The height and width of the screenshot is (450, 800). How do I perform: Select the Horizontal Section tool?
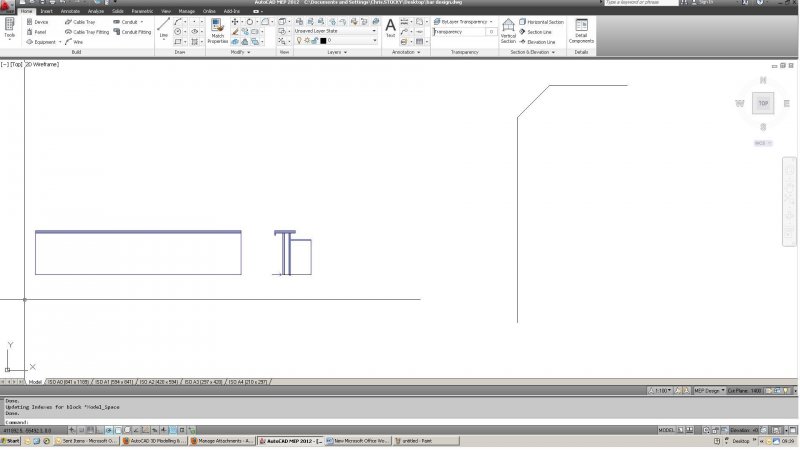545,21
